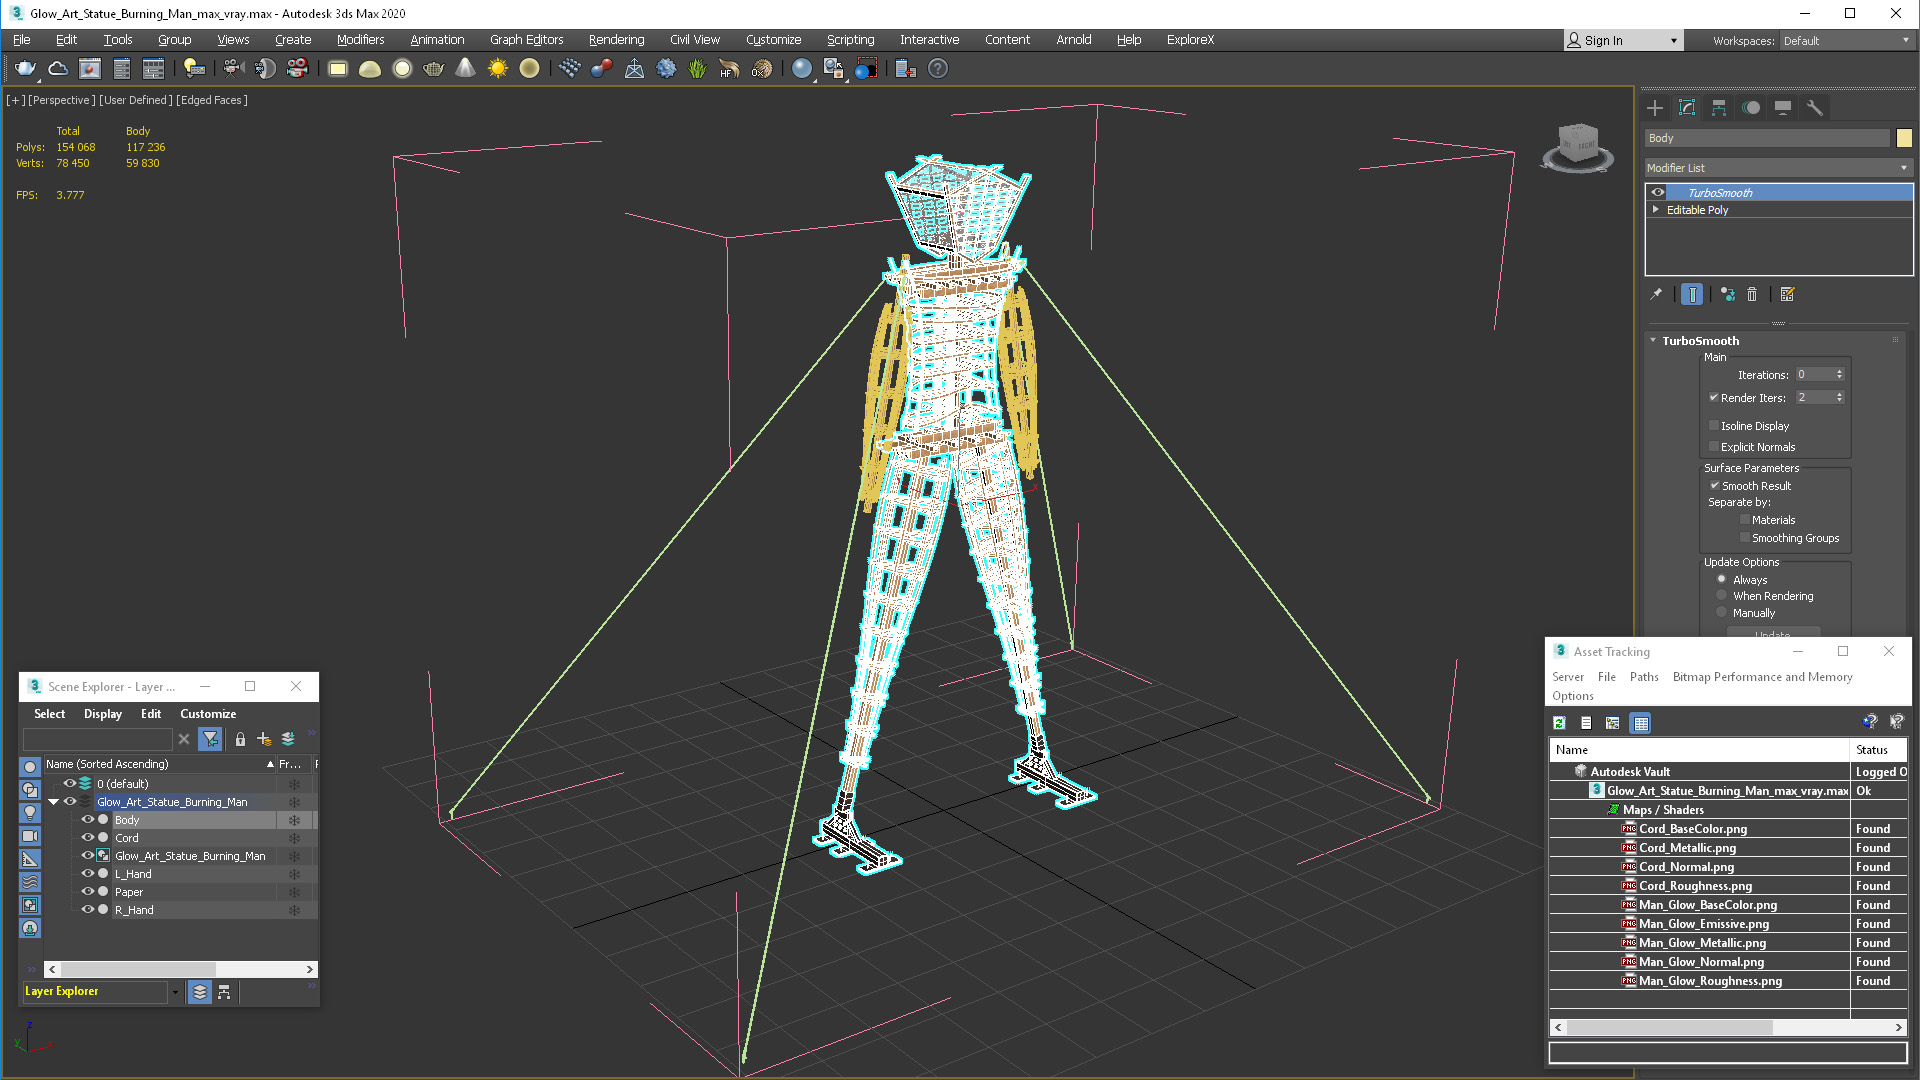Click Remove modifier trash icon

coord(1752,294)
